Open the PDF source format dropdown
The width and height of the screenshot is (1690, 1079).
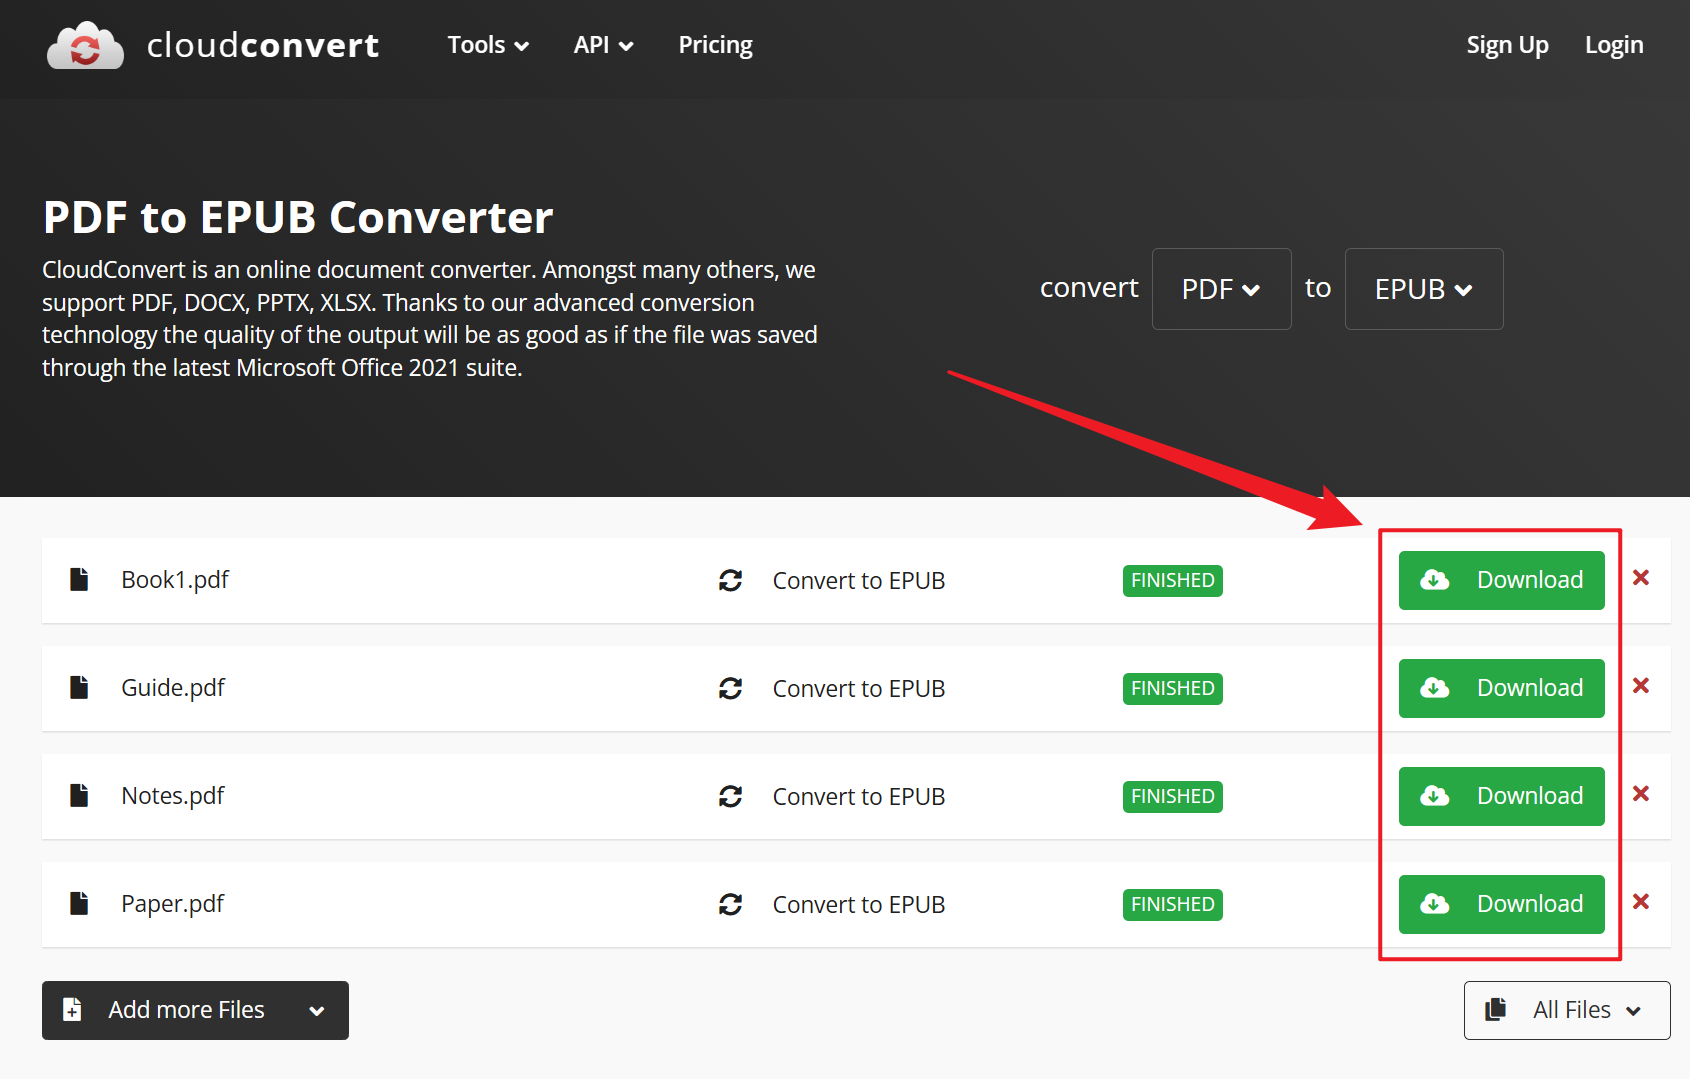click(1221, 289)
